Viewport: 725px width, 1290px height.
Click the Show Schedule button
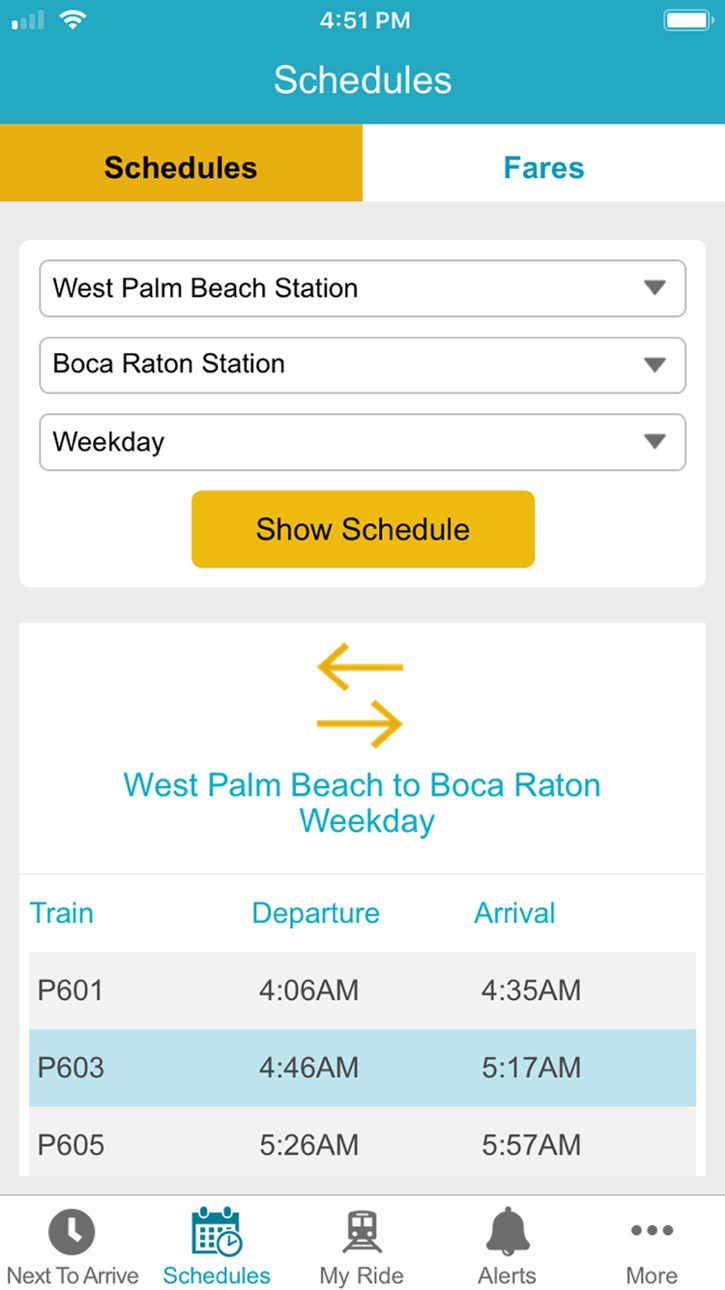click(x=363, y=529)
